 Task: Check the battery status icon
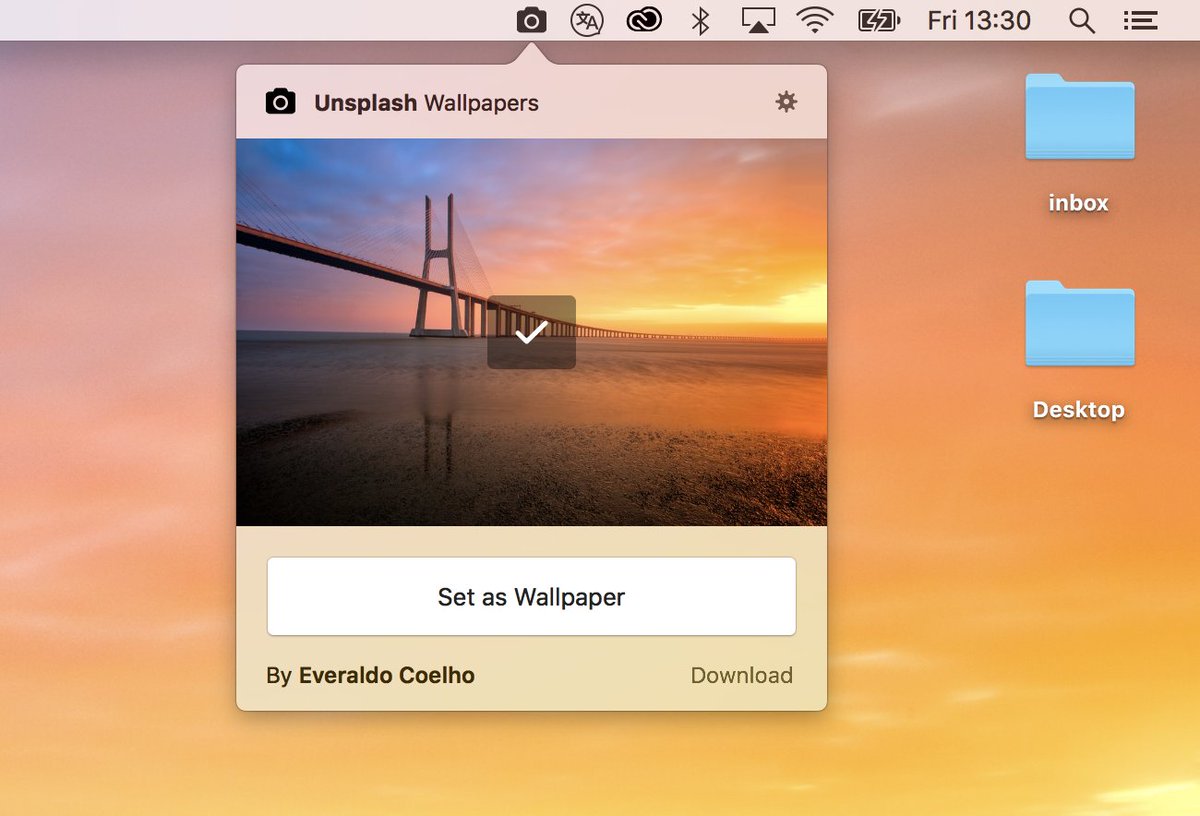coord(880,20)
